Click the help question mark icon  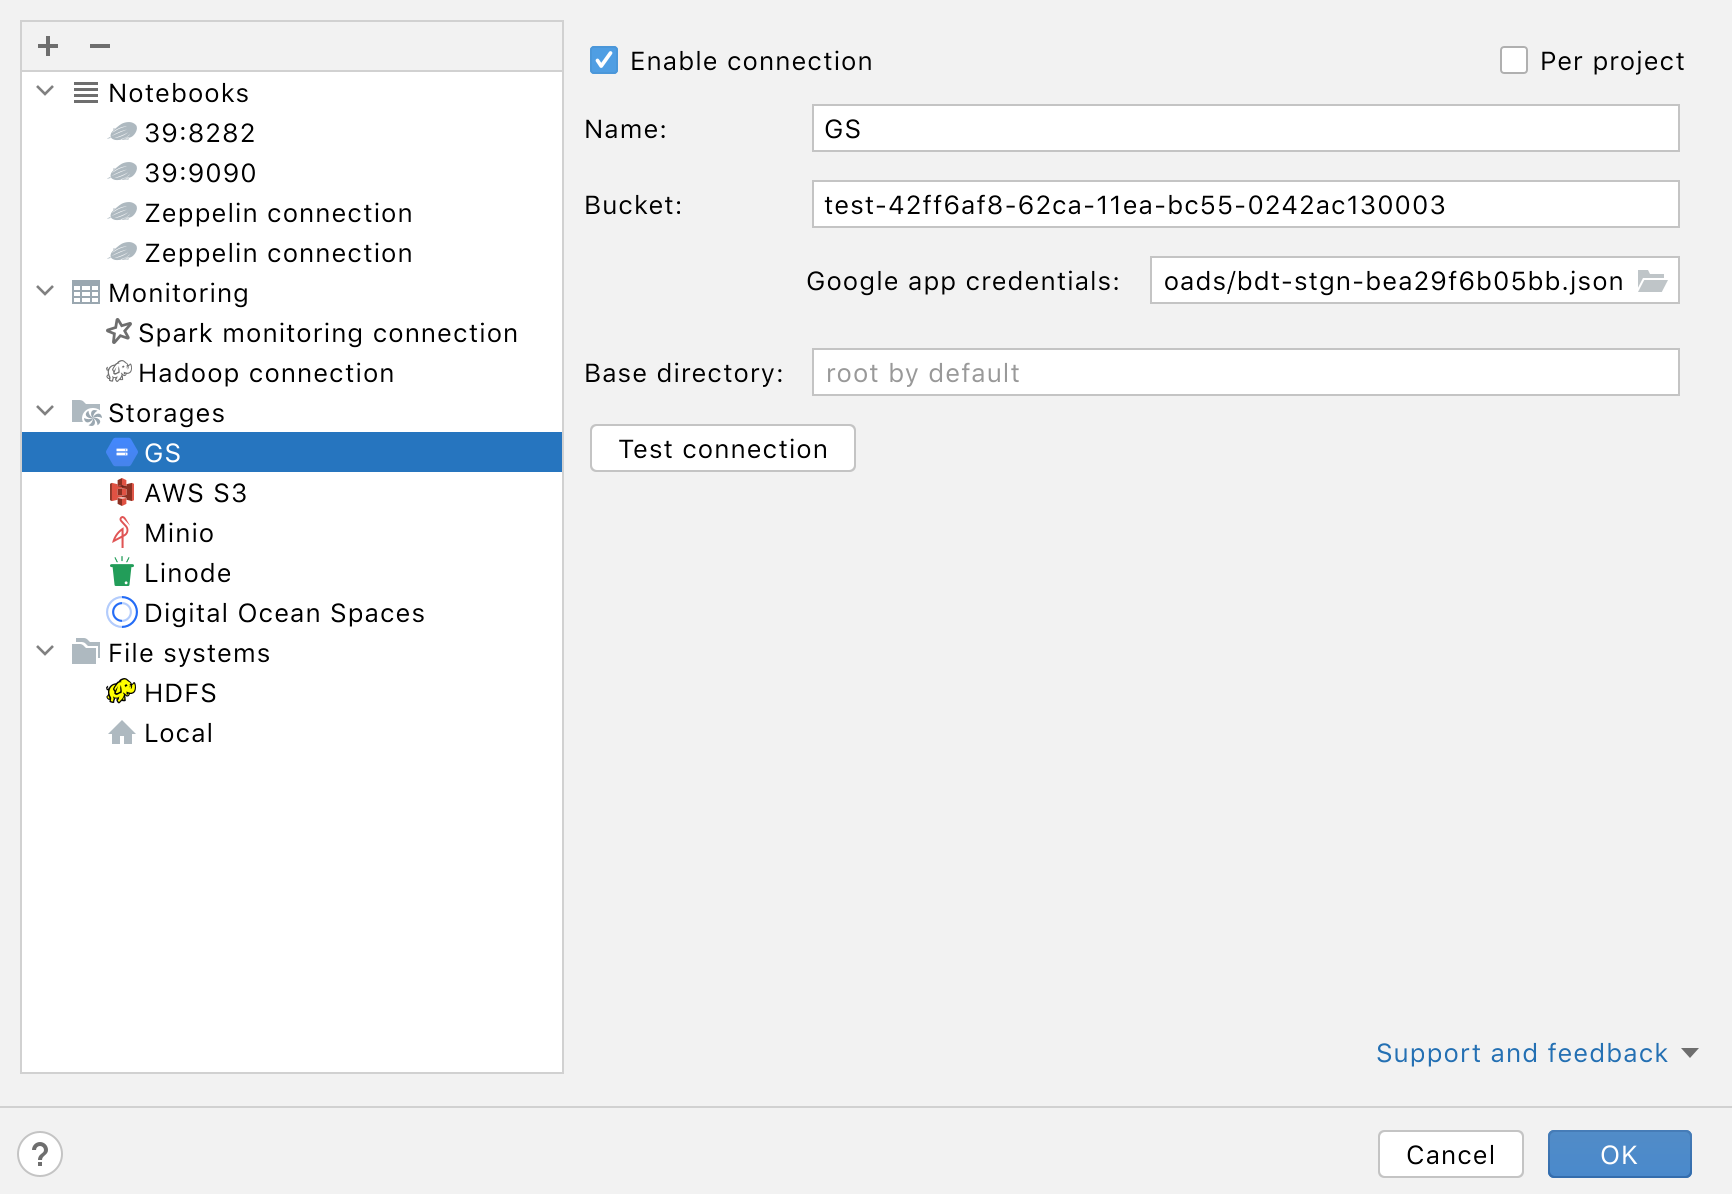(41, 1154)
